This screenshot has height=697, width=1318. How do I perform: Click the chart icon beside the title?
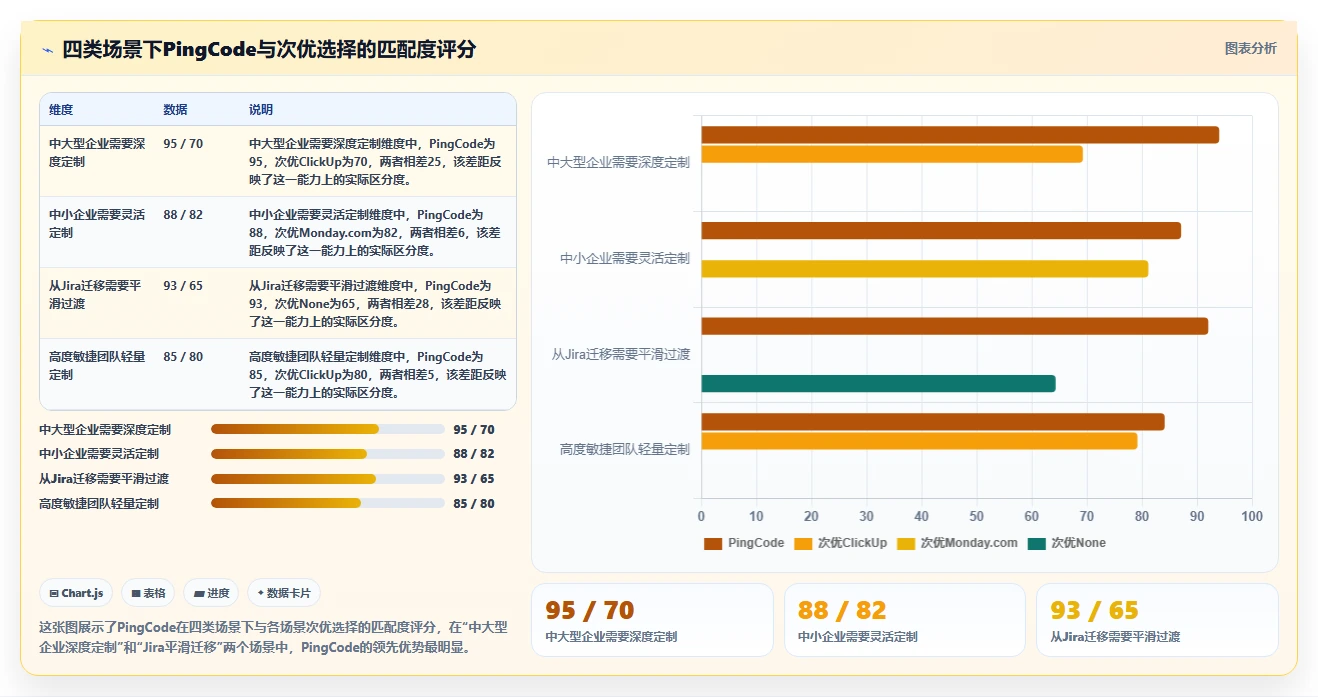point(47,49)
